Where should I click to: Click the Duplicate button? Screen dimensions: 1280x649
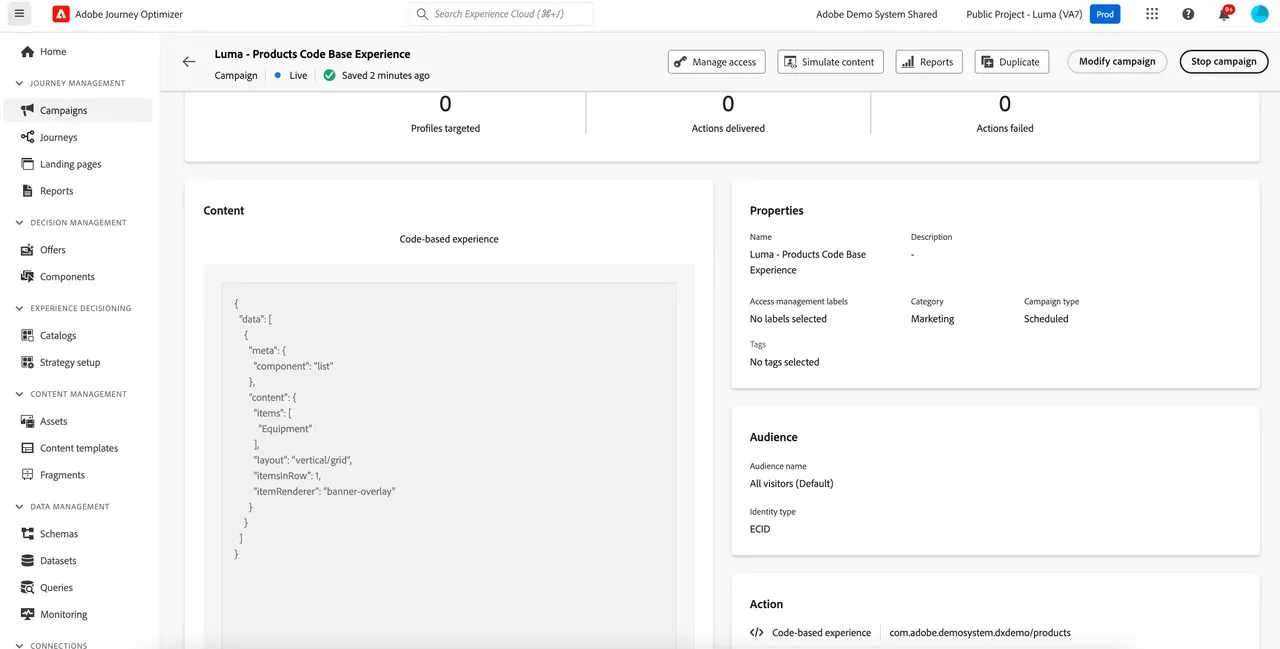pyautogui.click(x=1012, y=62)
